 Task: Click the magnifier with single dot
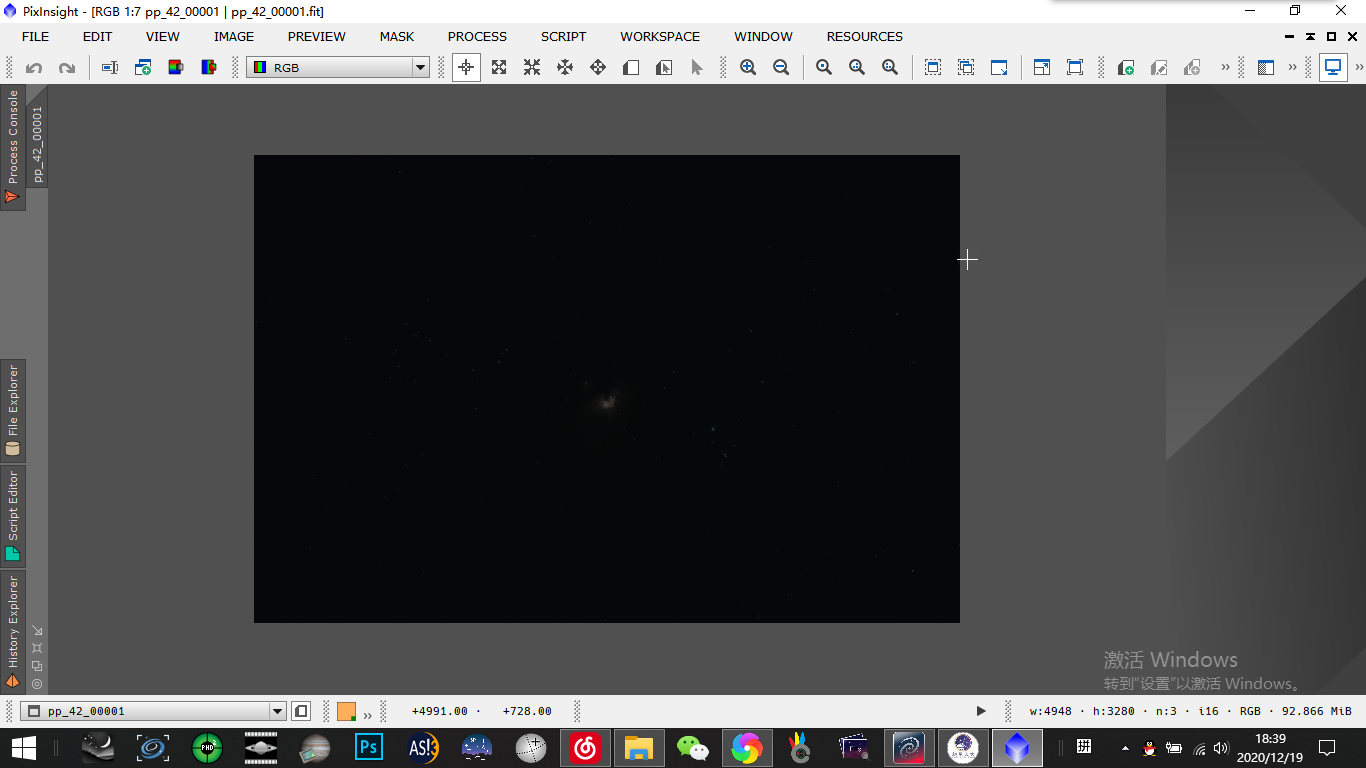coord(824,68)
